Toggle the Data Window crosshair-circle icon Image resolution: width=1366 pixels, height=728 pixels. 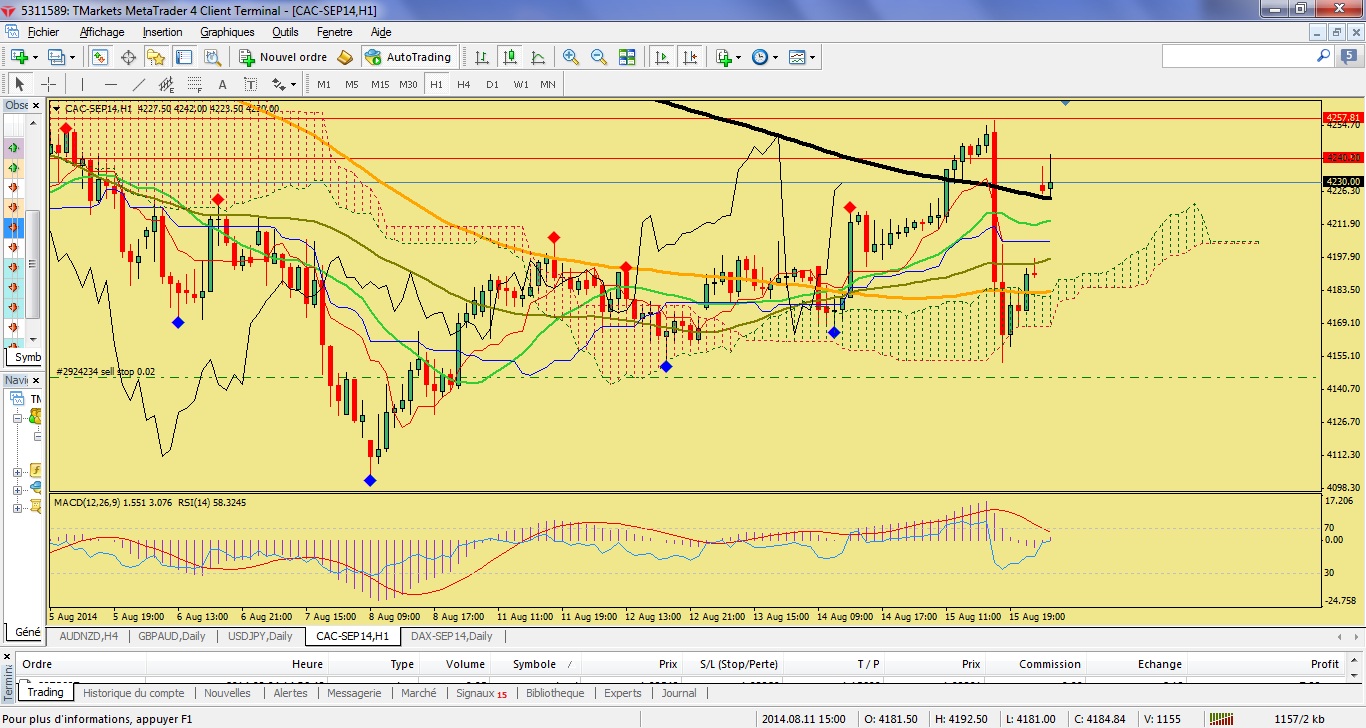tap(128, 57)
